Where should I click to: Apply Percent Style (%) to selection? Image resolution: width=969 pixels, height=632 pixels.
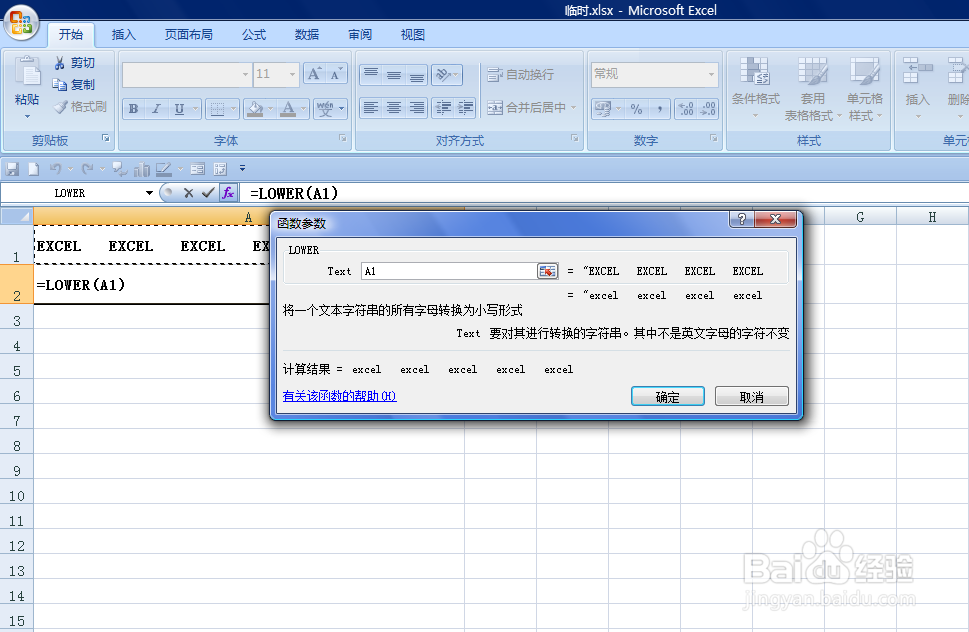coord(637,108)
